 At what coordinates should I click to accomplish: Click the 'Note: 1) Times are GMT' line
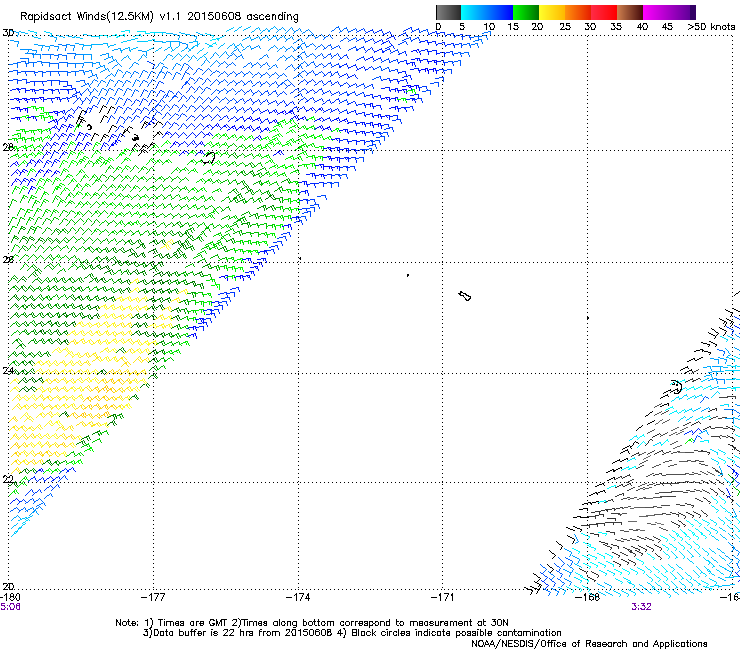[312, 623]
